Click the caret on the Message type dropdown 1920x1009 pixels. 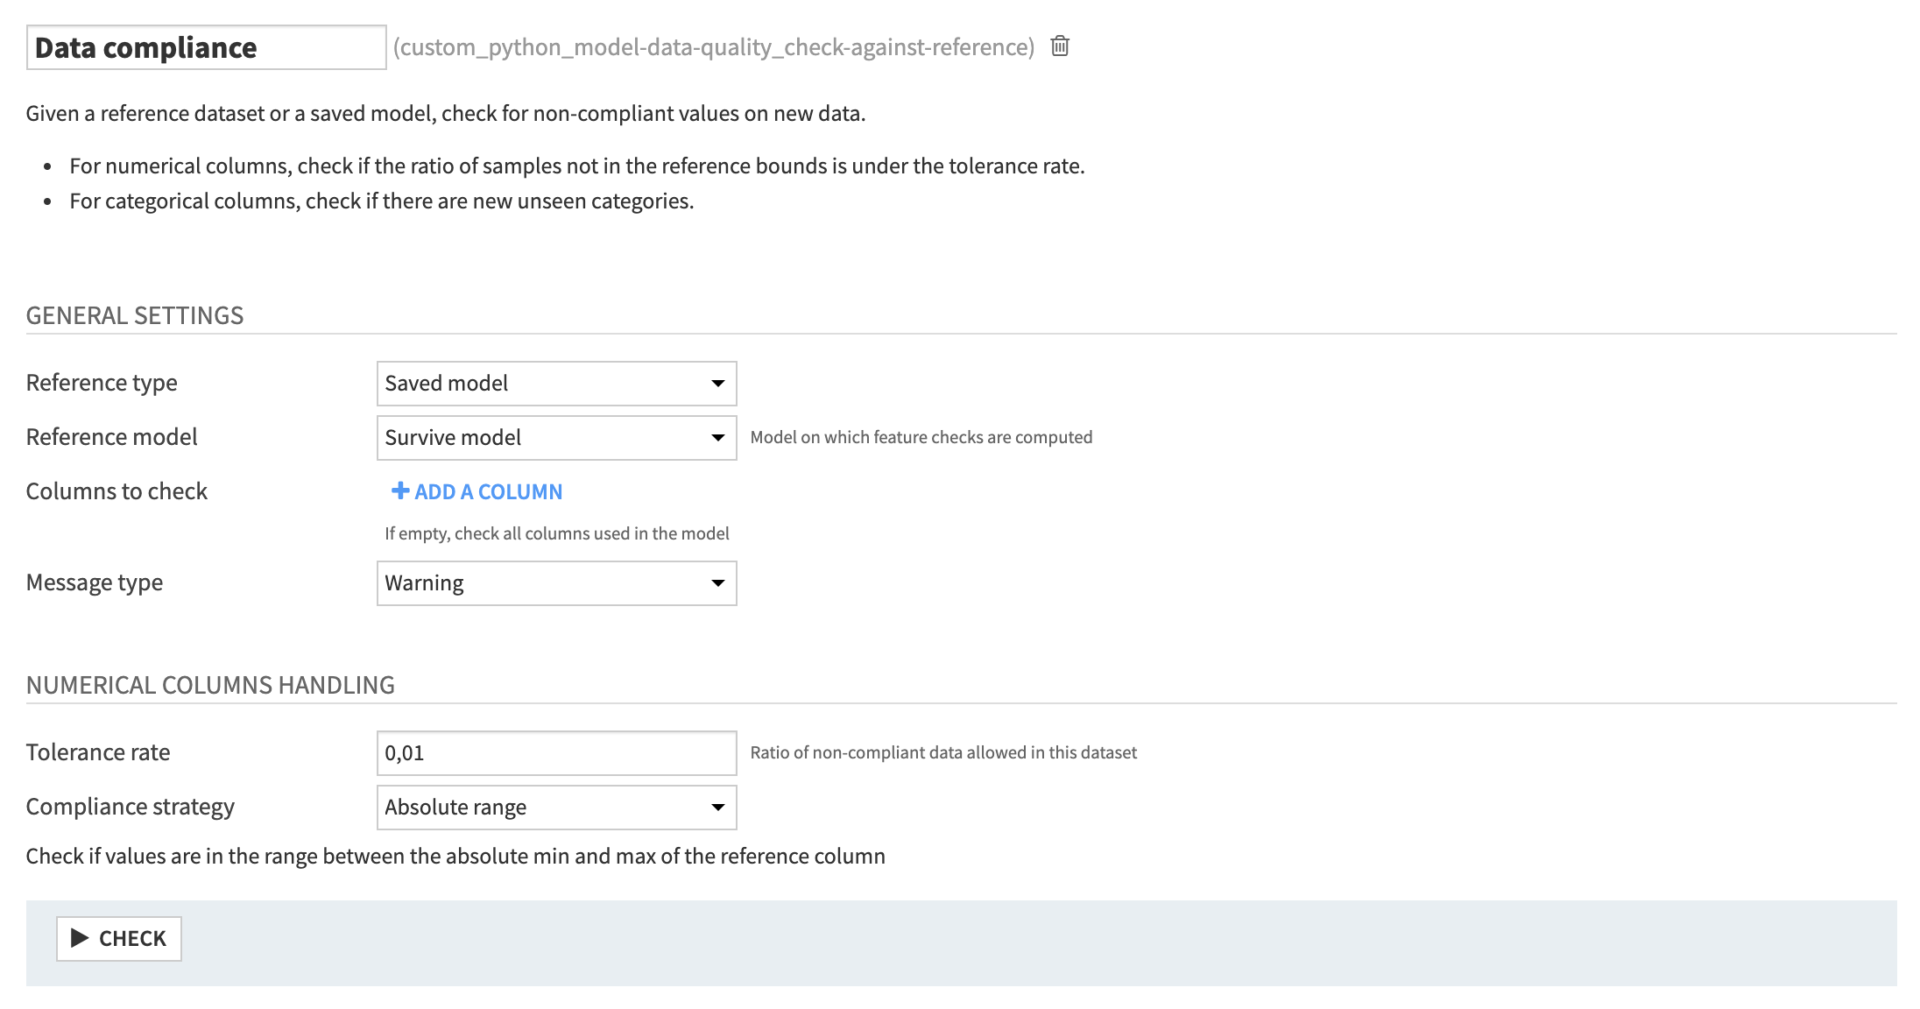pos(717,583)
